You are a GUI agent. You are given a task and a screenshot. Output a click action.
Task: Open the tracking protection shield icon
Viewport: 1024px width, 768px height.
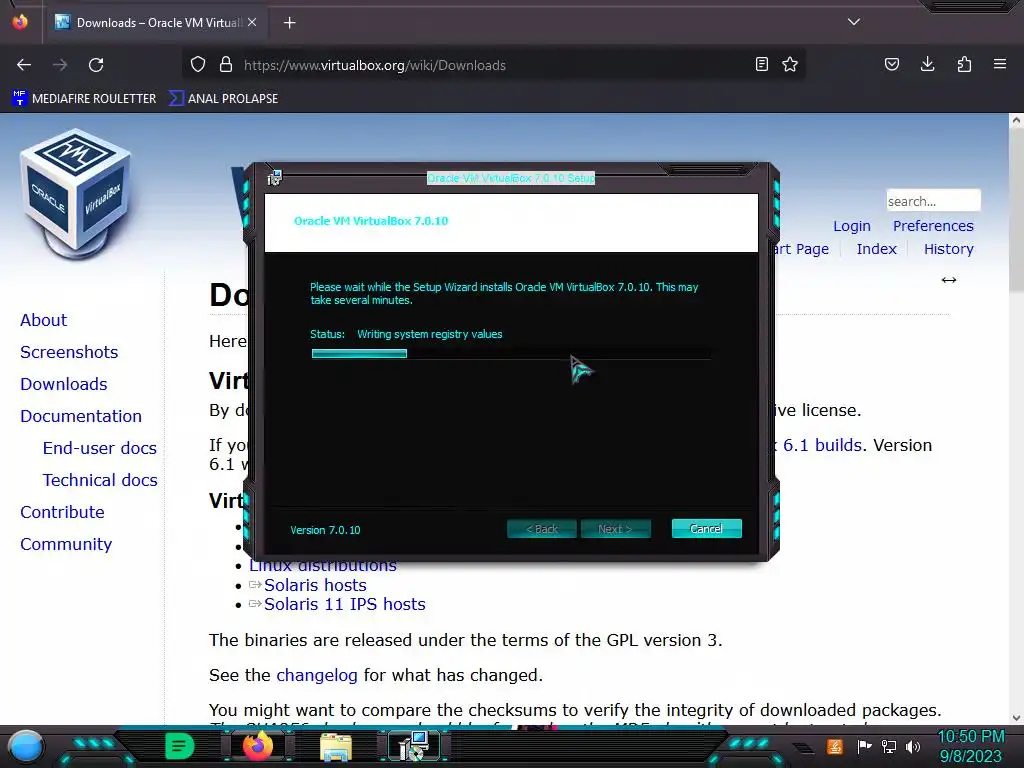pyautogui.click(x=198, y=65)
